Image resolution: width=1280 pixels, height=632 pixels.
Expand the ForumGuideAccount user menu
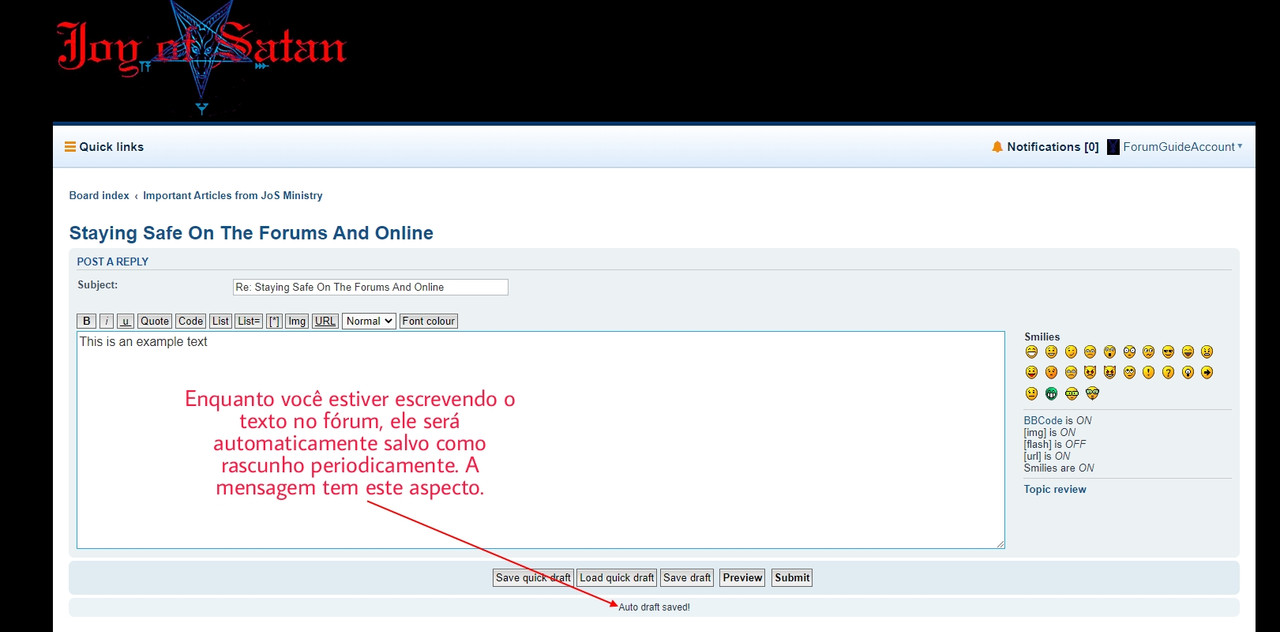tap(1182, 147)
